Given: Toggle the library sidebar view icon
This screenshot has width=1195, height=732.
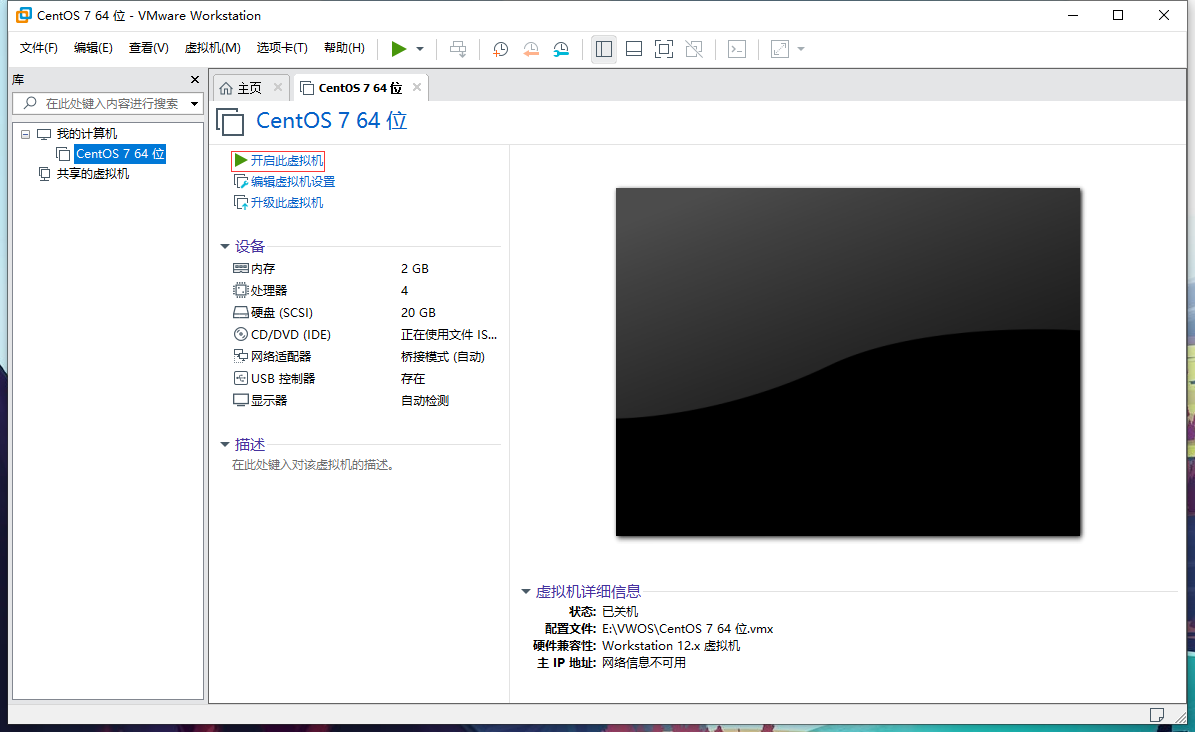Looking at the screenshot, I should click(604, 49).
